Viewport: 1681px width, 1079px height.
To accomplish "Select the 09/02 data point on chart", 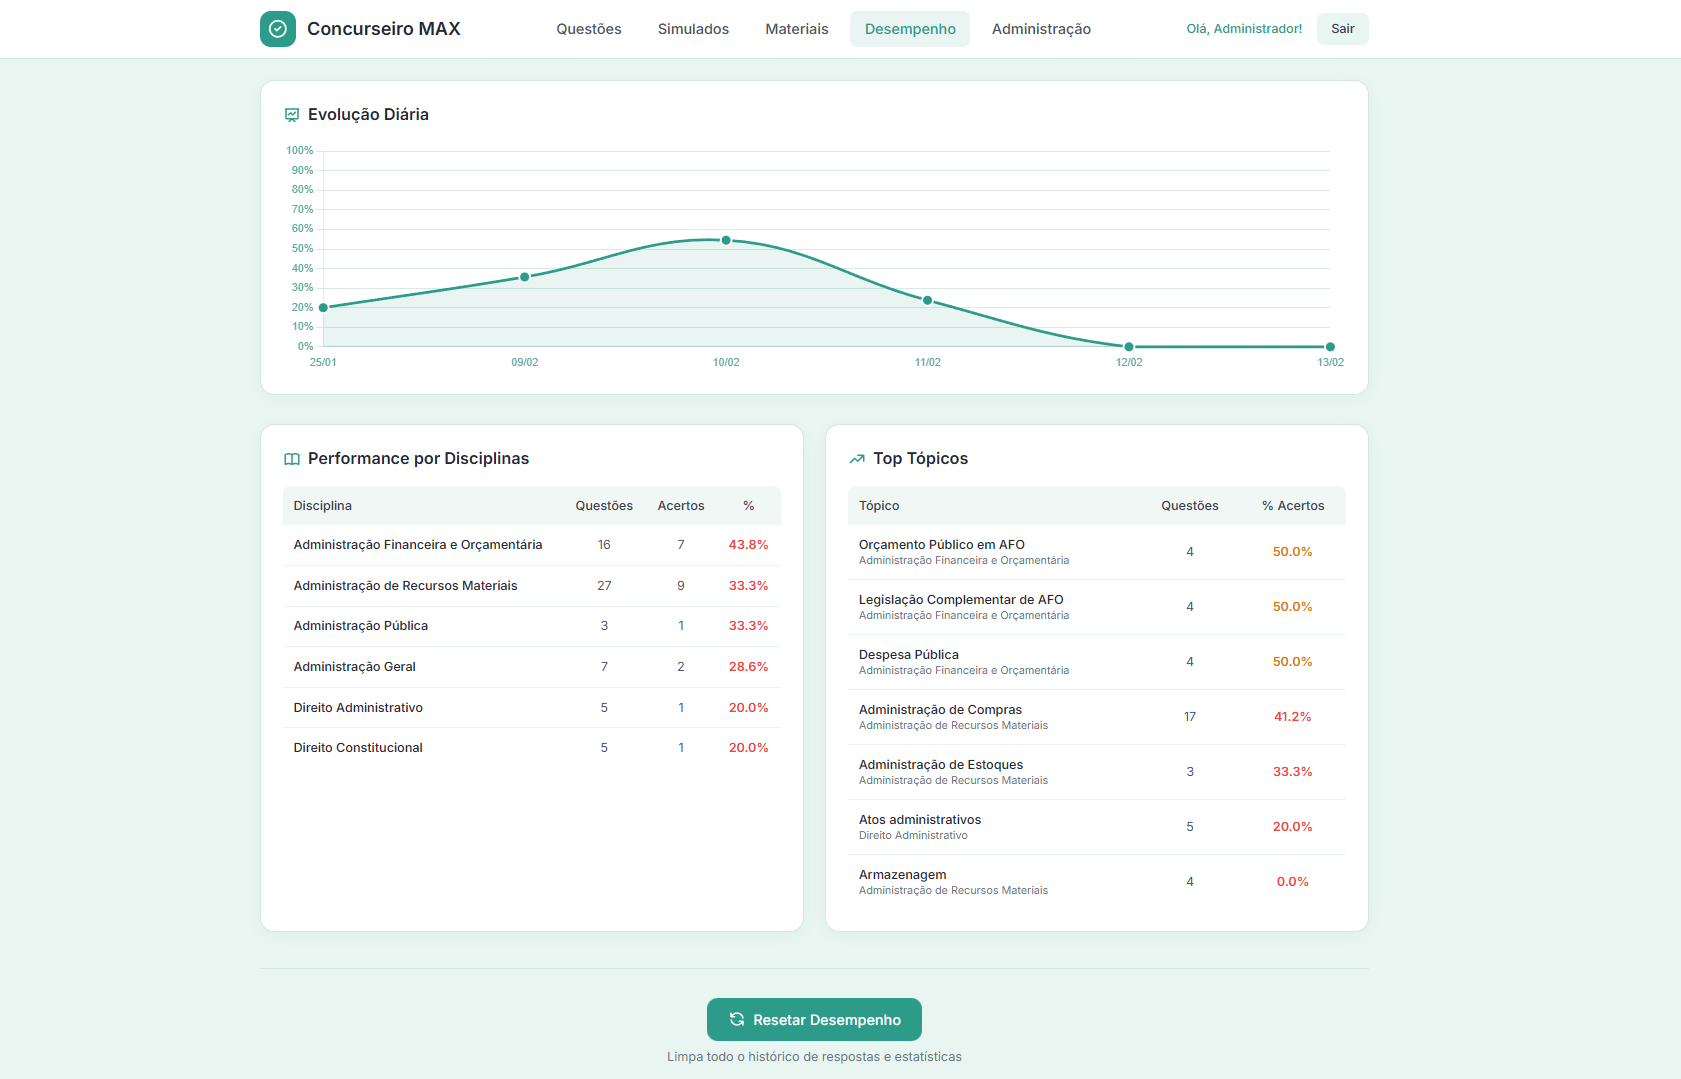I will coord(525,277).
